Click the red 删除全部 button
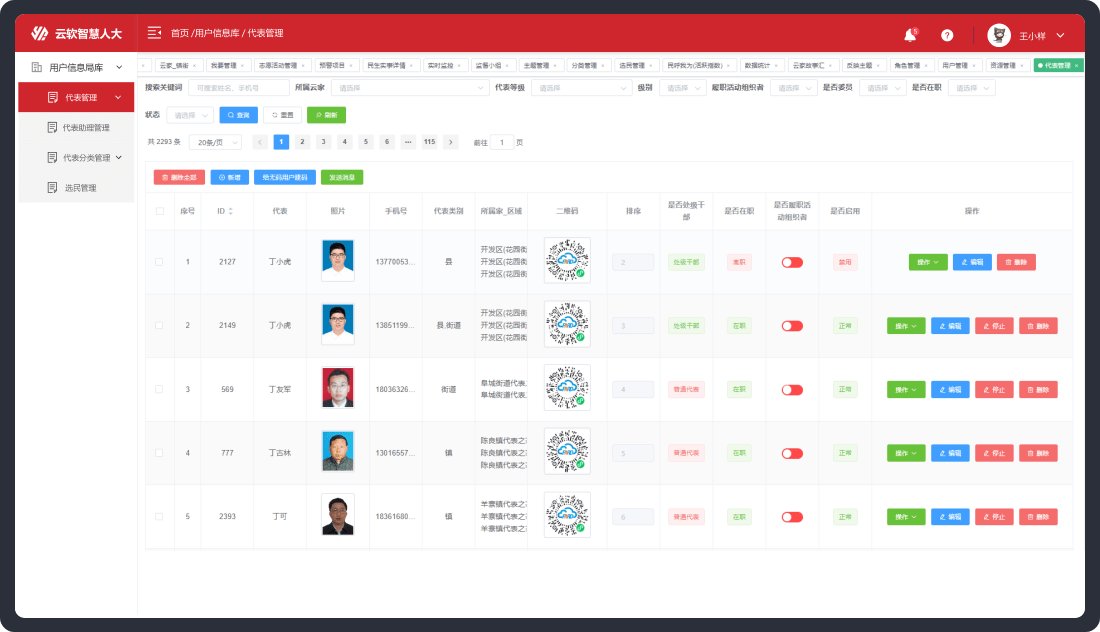This screenshot has width=1100, height=632. 179,177
